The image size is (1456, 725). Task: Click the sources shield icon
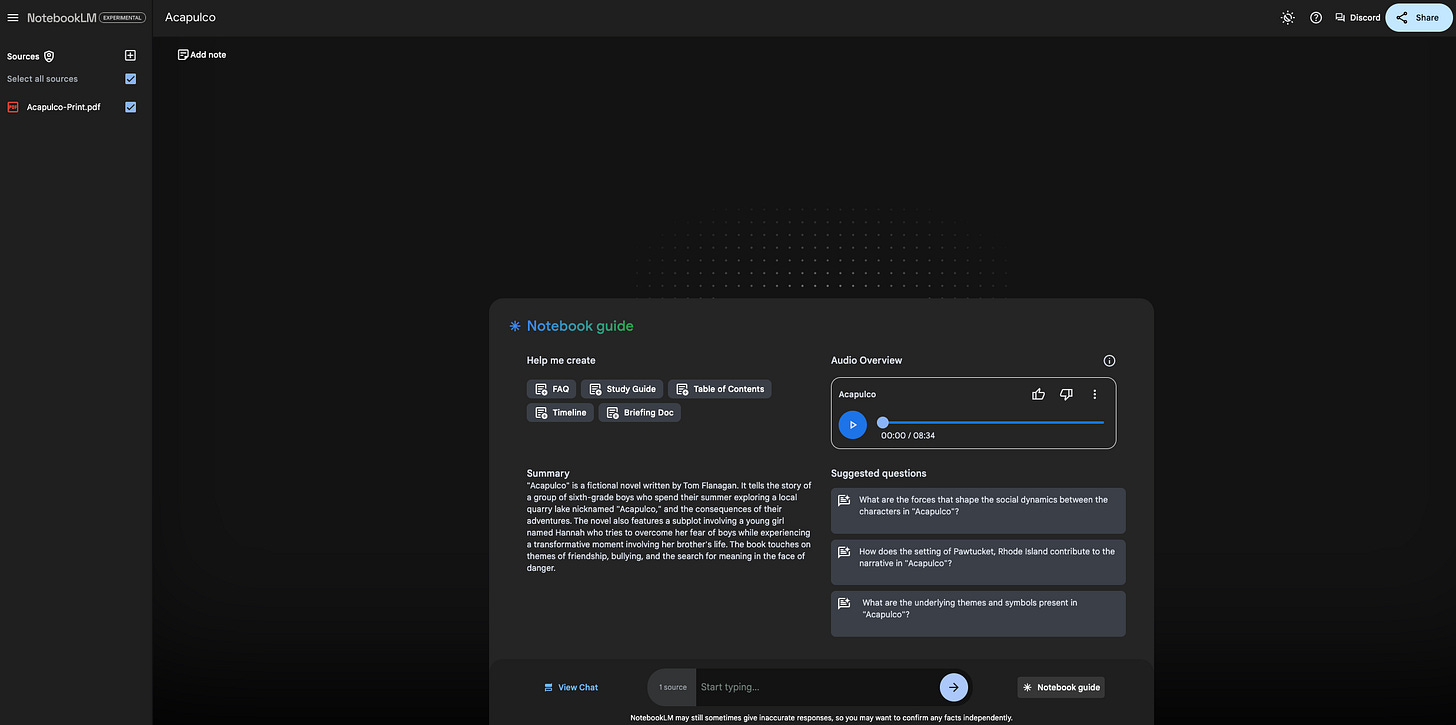coord(49,56)
